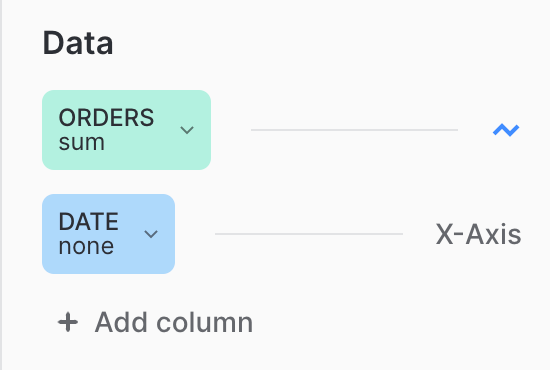Screen dimensions: 550x370
Task: Expand the DATE column chevron
Action: point(151,234)
